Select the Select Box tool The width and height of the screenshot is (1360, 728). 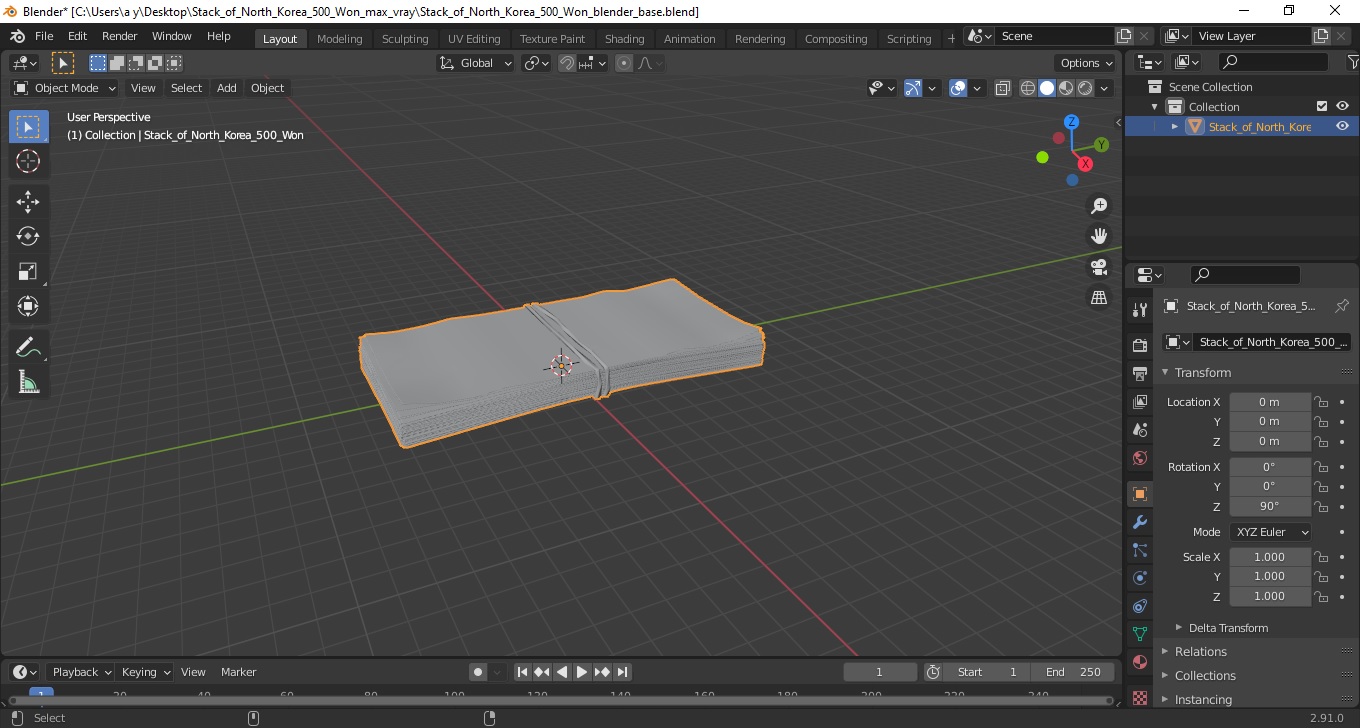pos(28,126)
